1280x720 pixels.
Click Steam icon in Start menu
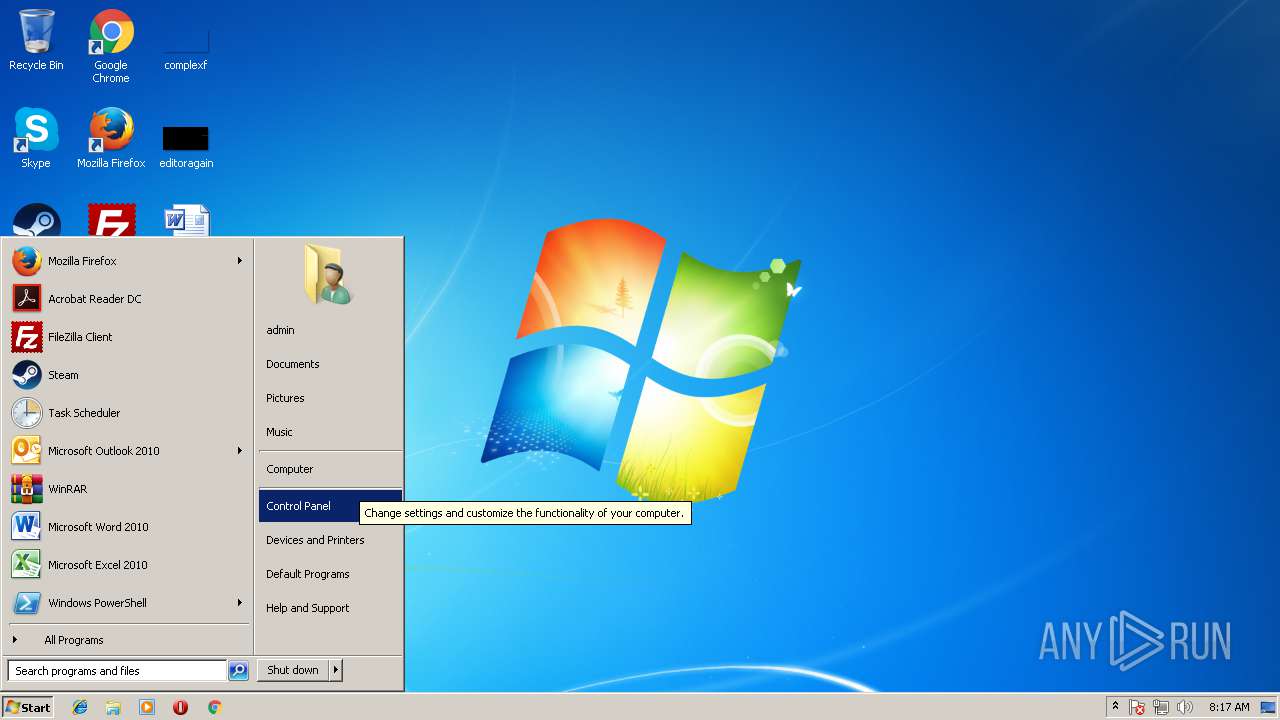pyautogui.click(x=27, y=375)
